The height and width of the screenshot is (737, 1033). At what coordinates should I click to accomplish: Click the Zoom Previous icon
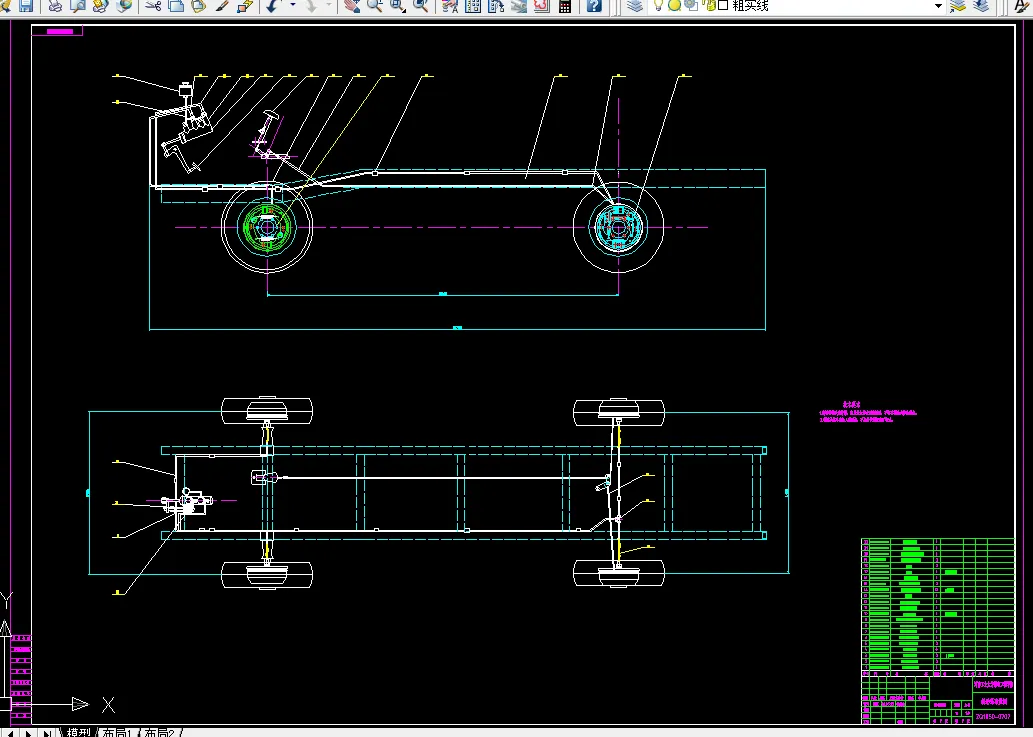click(x=420, y=6)
